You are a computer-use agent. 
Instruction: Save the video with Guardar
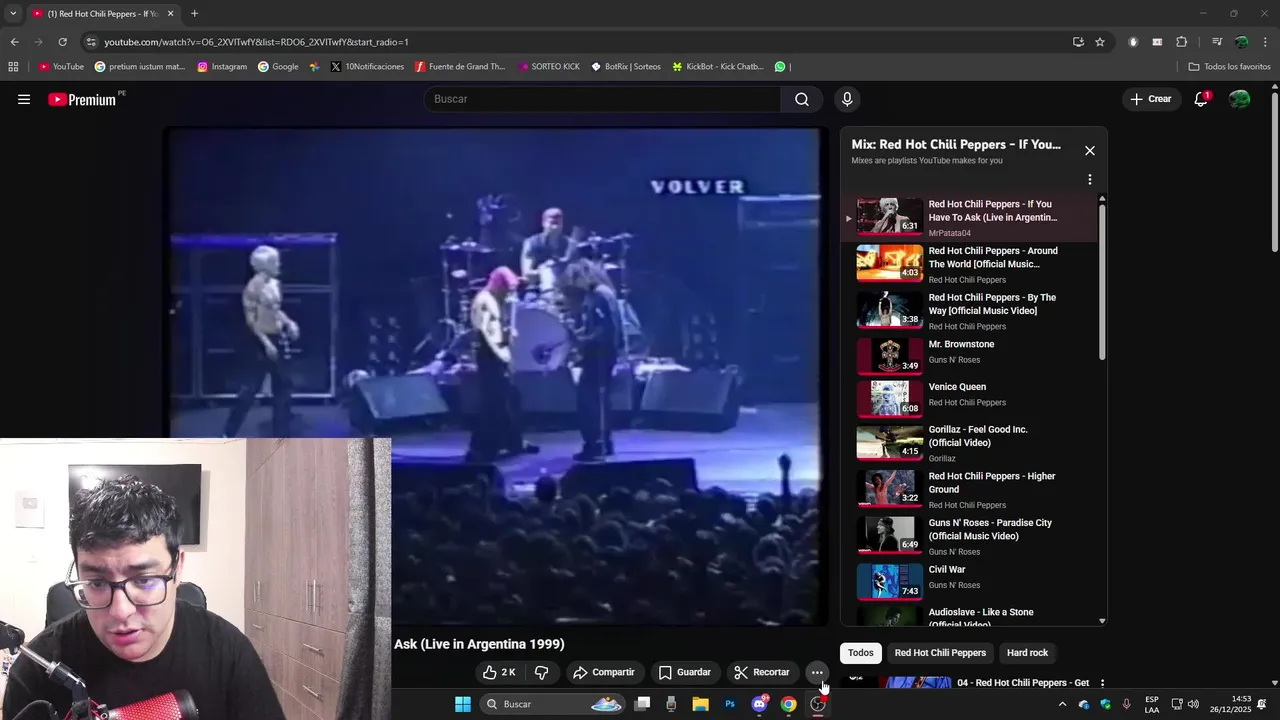pyautogui.click(x=685, y=672)
